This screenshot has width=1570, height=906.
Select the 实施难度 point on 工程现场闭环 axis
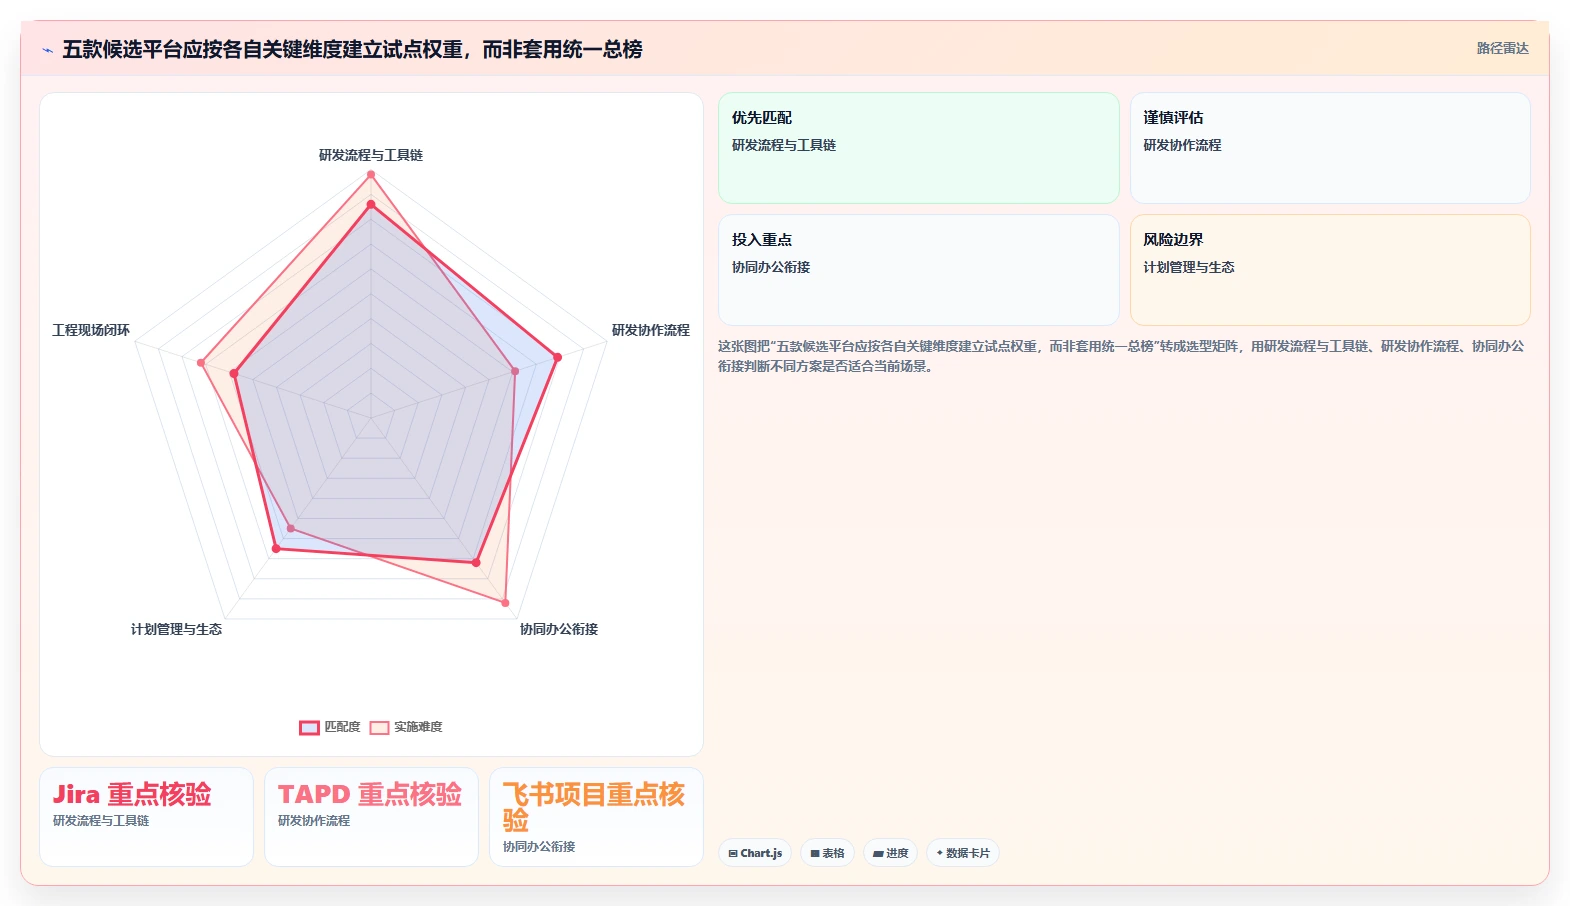pos(201,363)
